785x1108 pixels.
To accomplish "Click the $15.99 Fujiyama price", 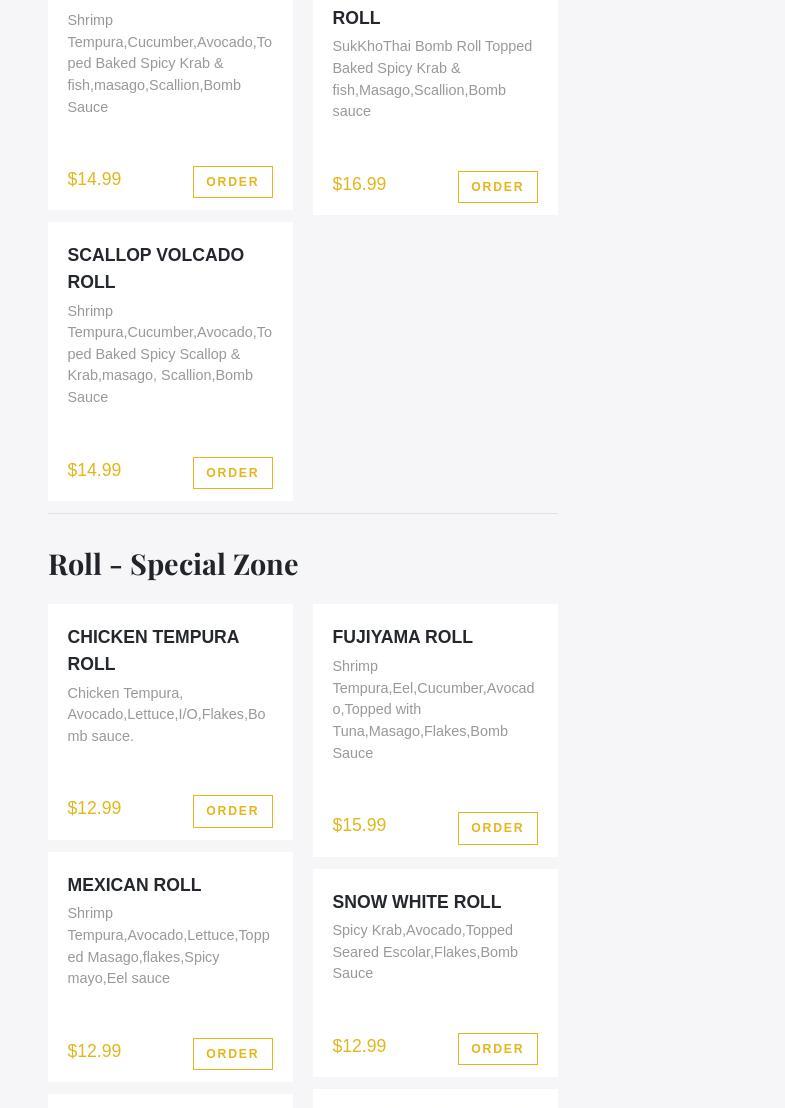I will coord(359,825).
